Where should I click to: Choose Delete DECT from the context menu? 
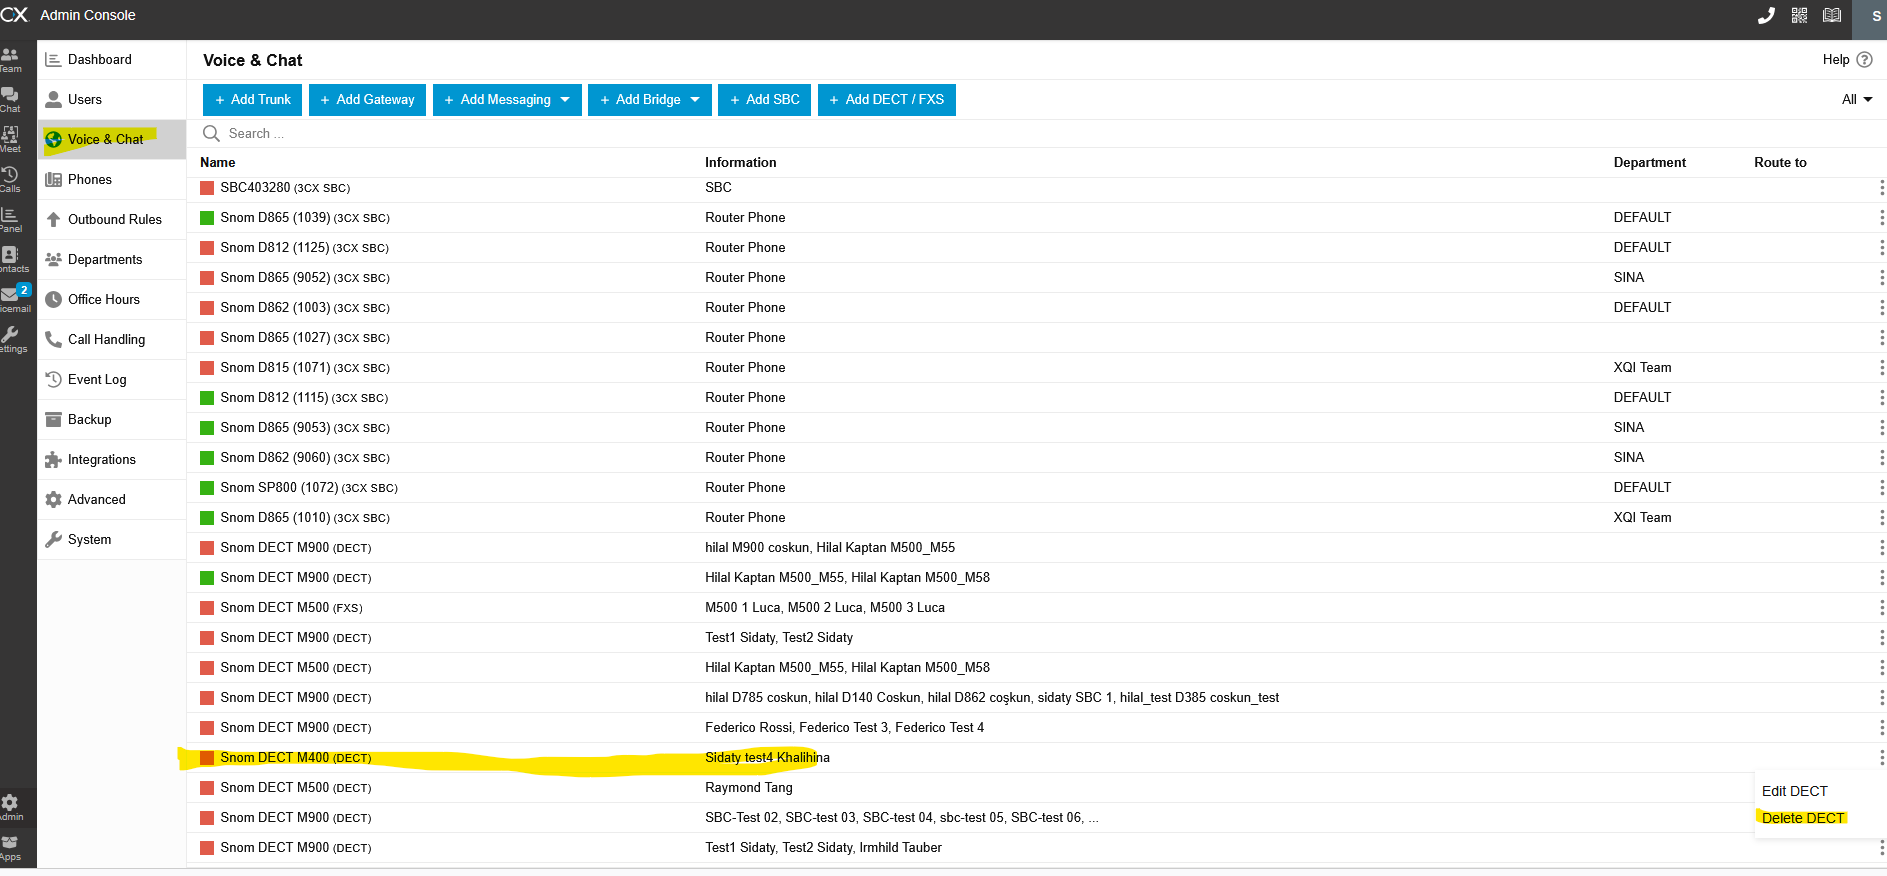(1802, 818)
